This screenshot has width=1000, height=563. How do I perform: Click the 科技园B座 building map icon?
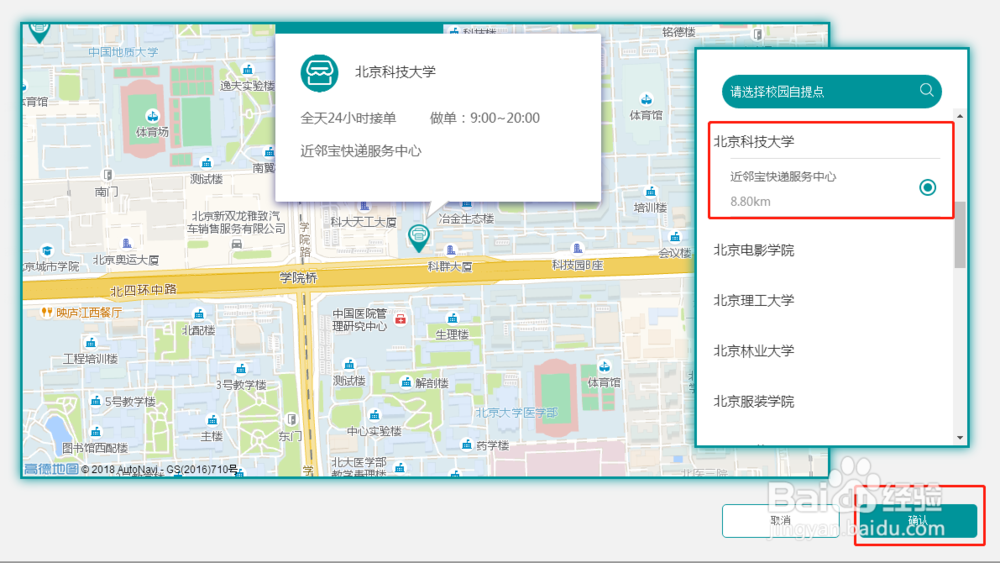tap(577, 248)
